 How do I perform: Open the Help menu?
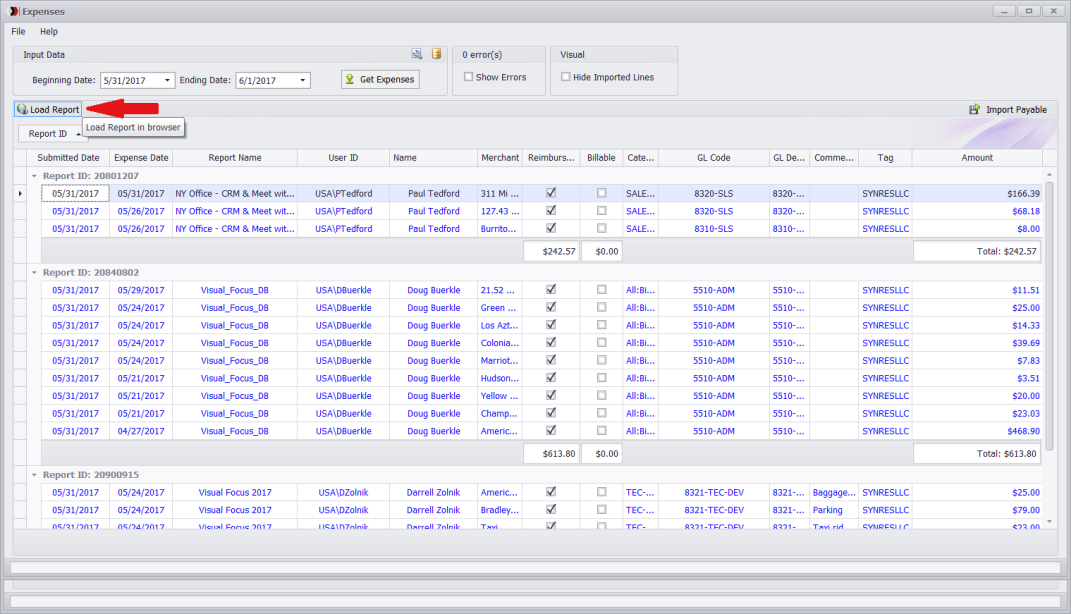pos(49,32)
